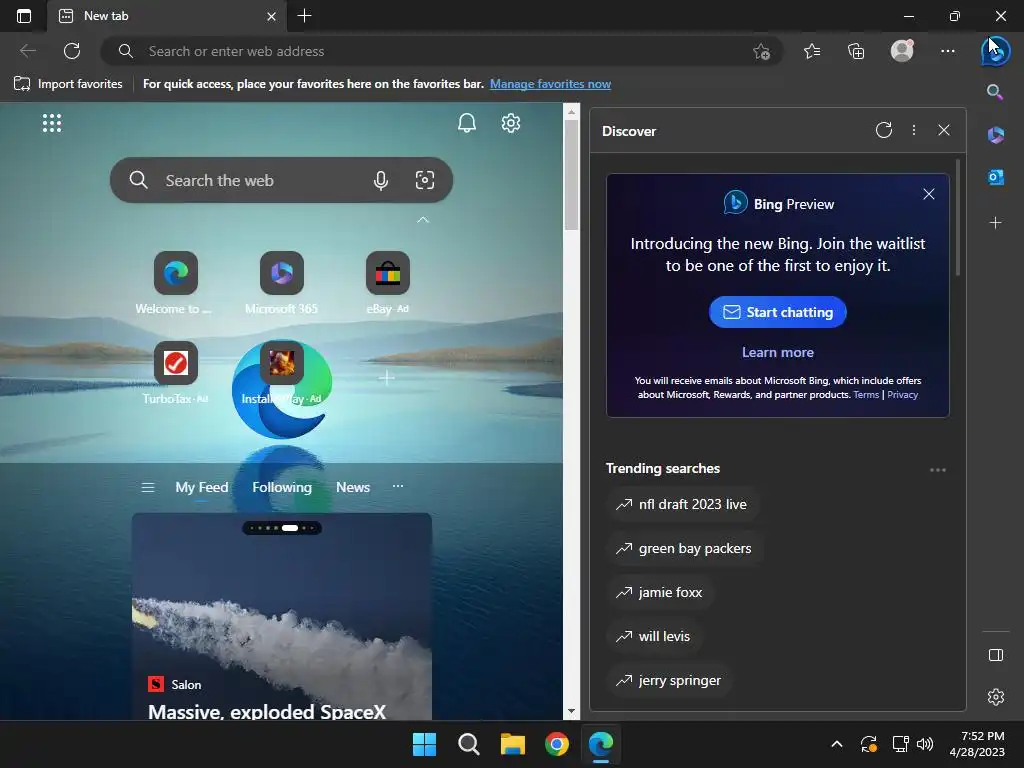Open Microsoft 365 from the sidebar
This screenshot has width=1024, height=768.
tap(995, 135)
